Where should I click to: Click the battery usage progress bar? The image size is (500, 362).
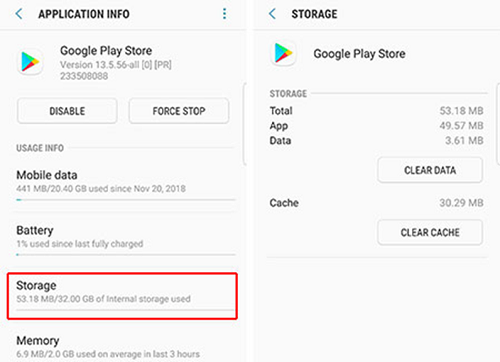pos(126,255)
